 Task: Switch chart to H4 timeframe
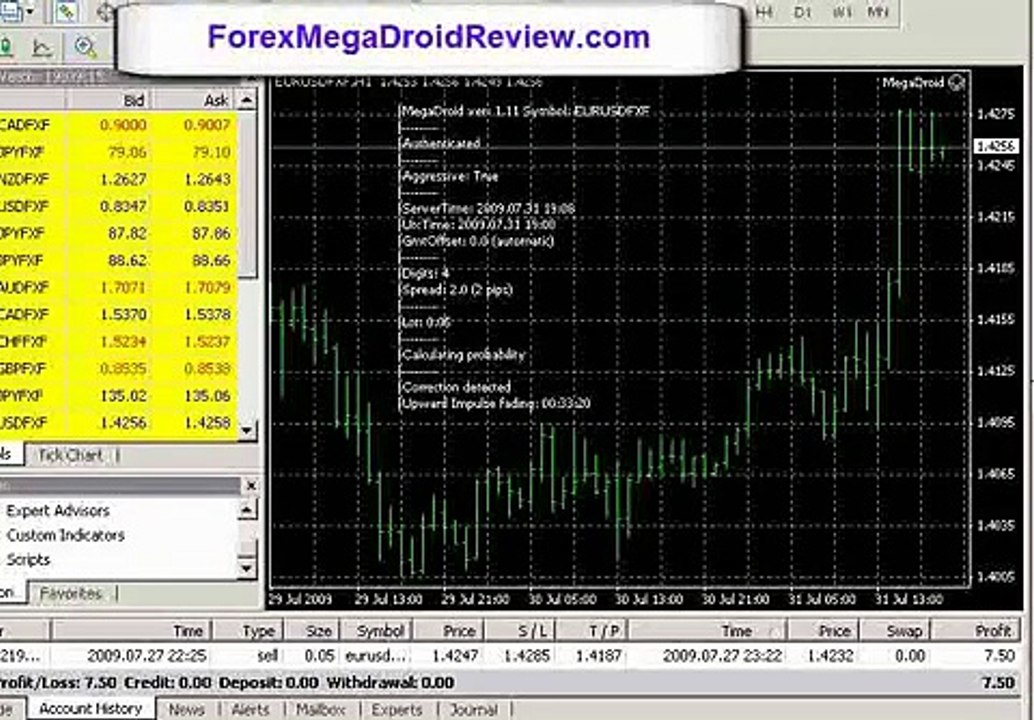point(764,12)
